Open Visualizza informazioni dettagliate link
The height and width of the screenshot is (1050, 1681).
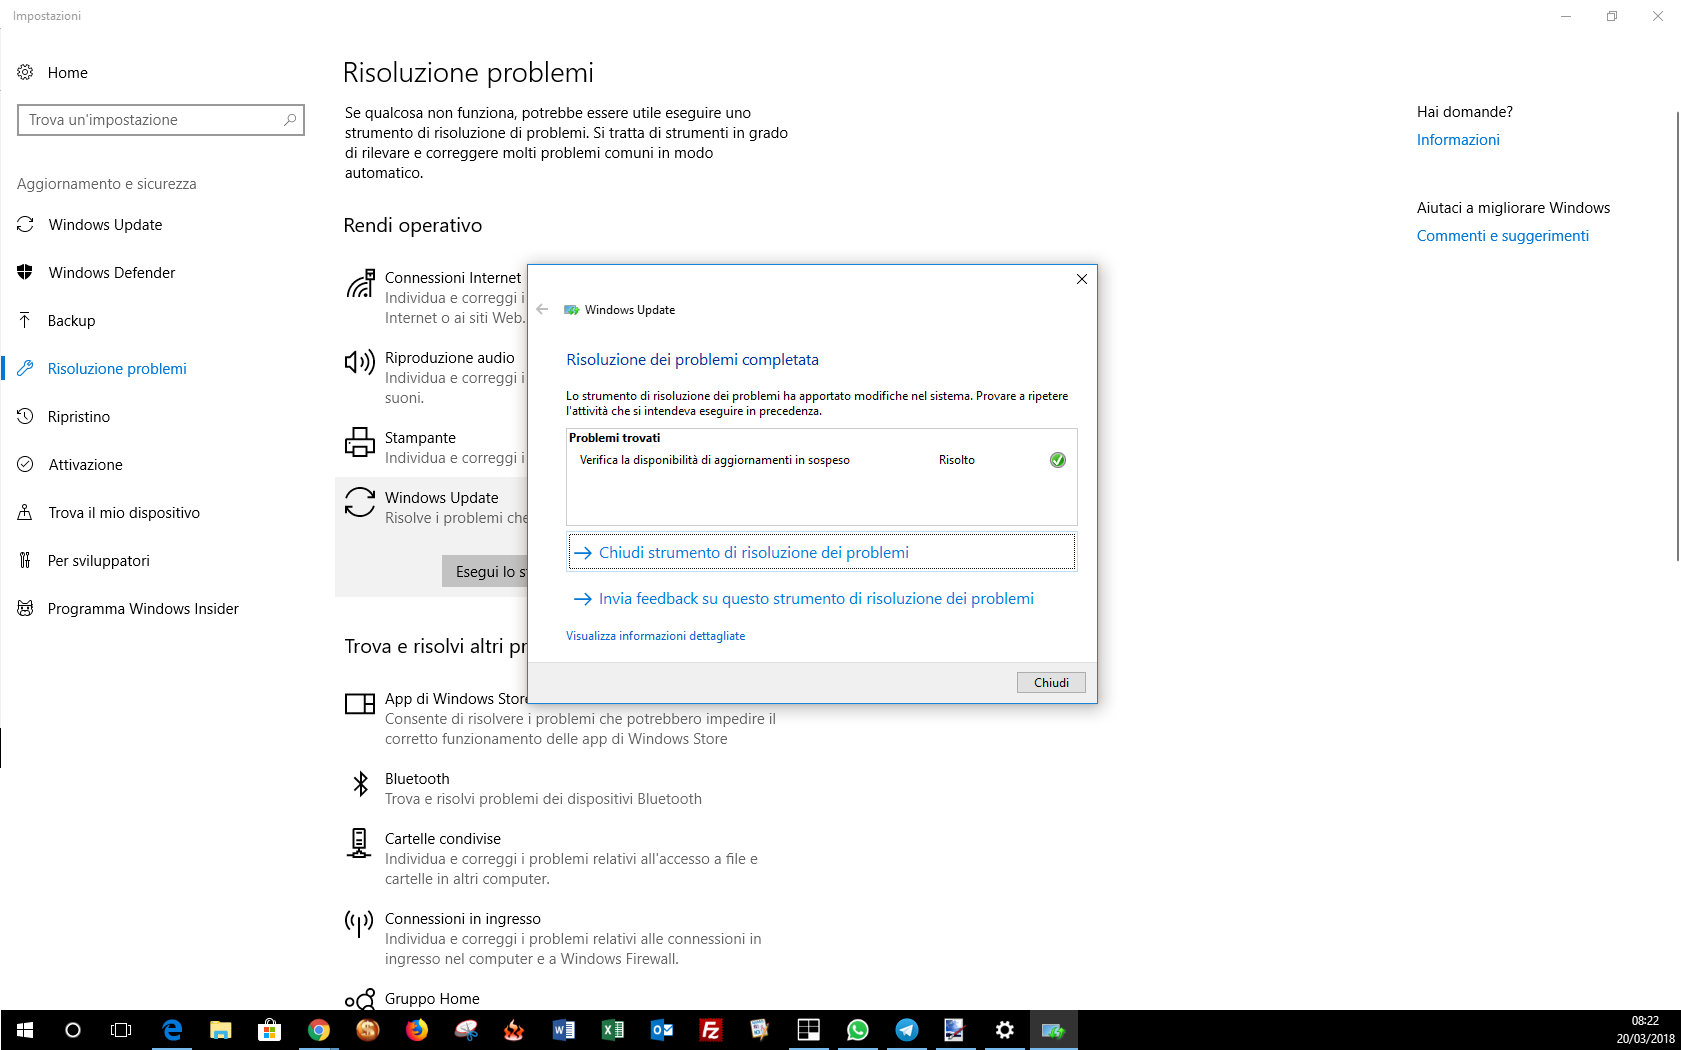coord(655,636)
